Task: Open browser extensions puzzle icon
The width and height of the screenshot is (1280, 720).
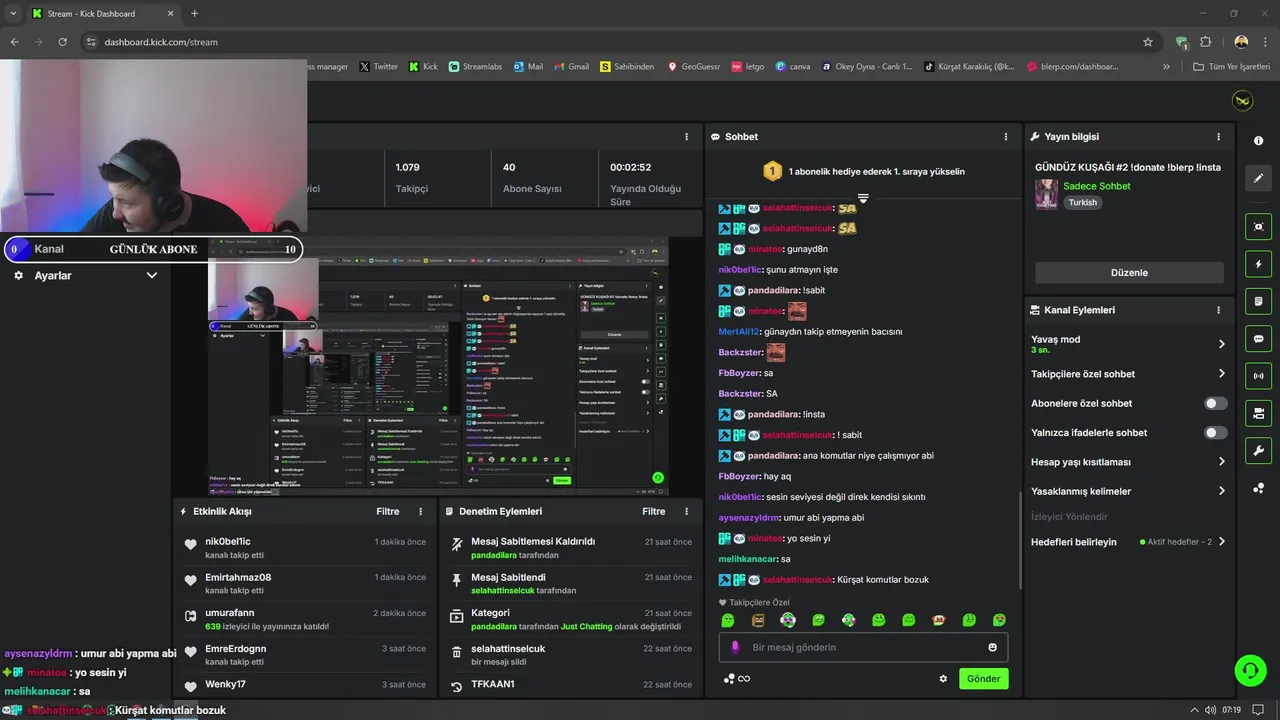Action: point(1205,42)
